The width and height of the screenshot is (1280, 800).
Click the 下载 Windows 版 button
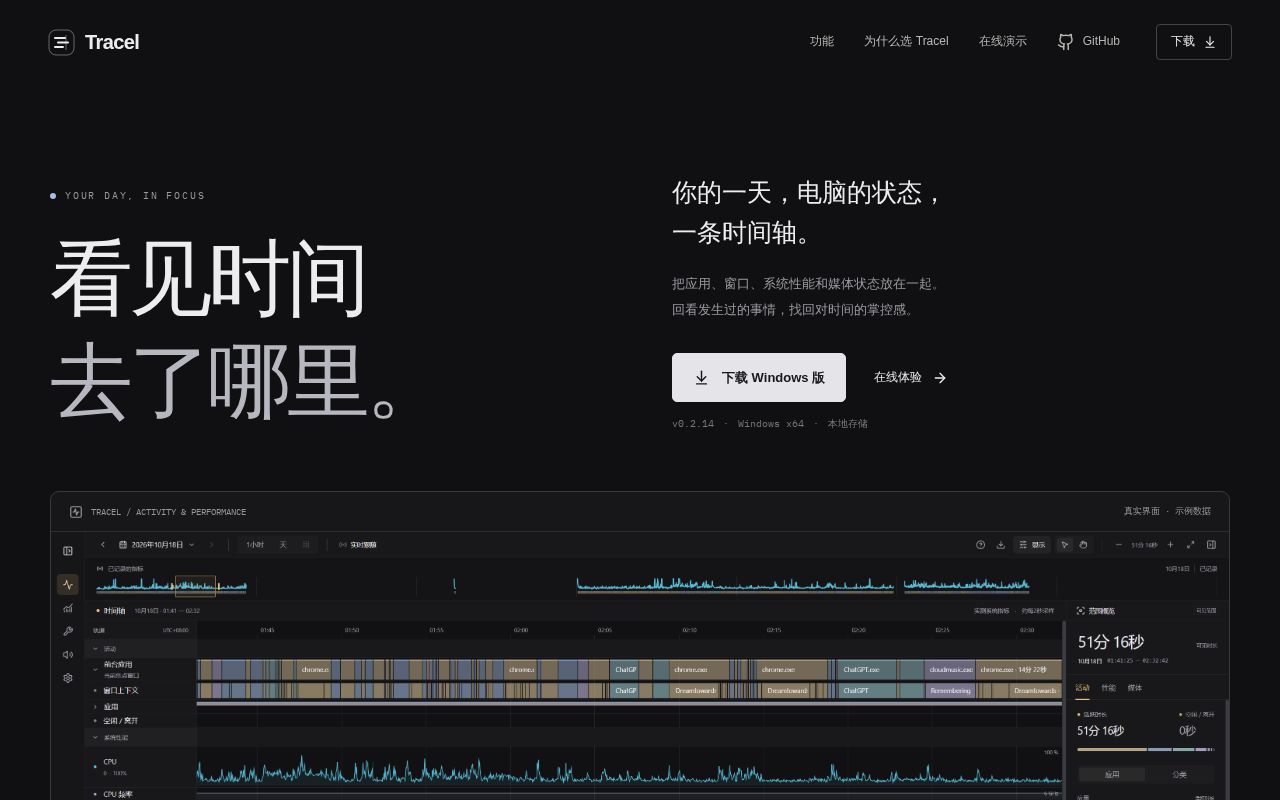[x=759, y=377]
